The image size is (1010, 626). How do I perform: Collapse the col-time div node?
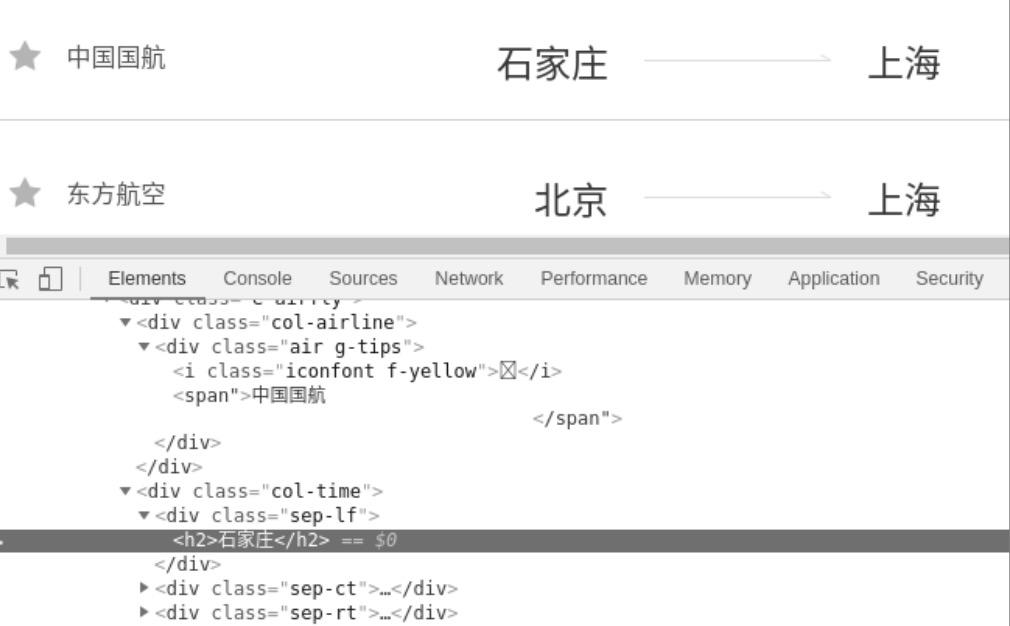click(x=125, y=491)
